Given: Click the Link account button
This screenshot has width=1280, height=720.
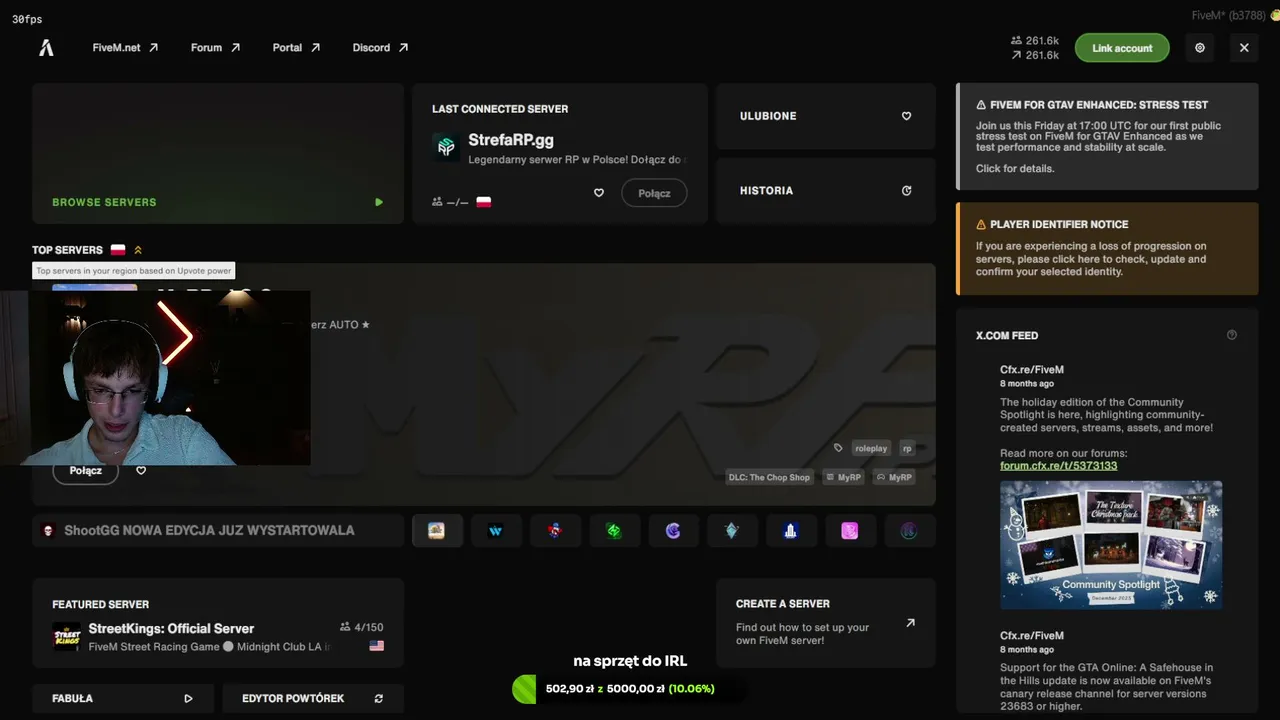Looking at the screenshot, I should (x=1122, y=48).
